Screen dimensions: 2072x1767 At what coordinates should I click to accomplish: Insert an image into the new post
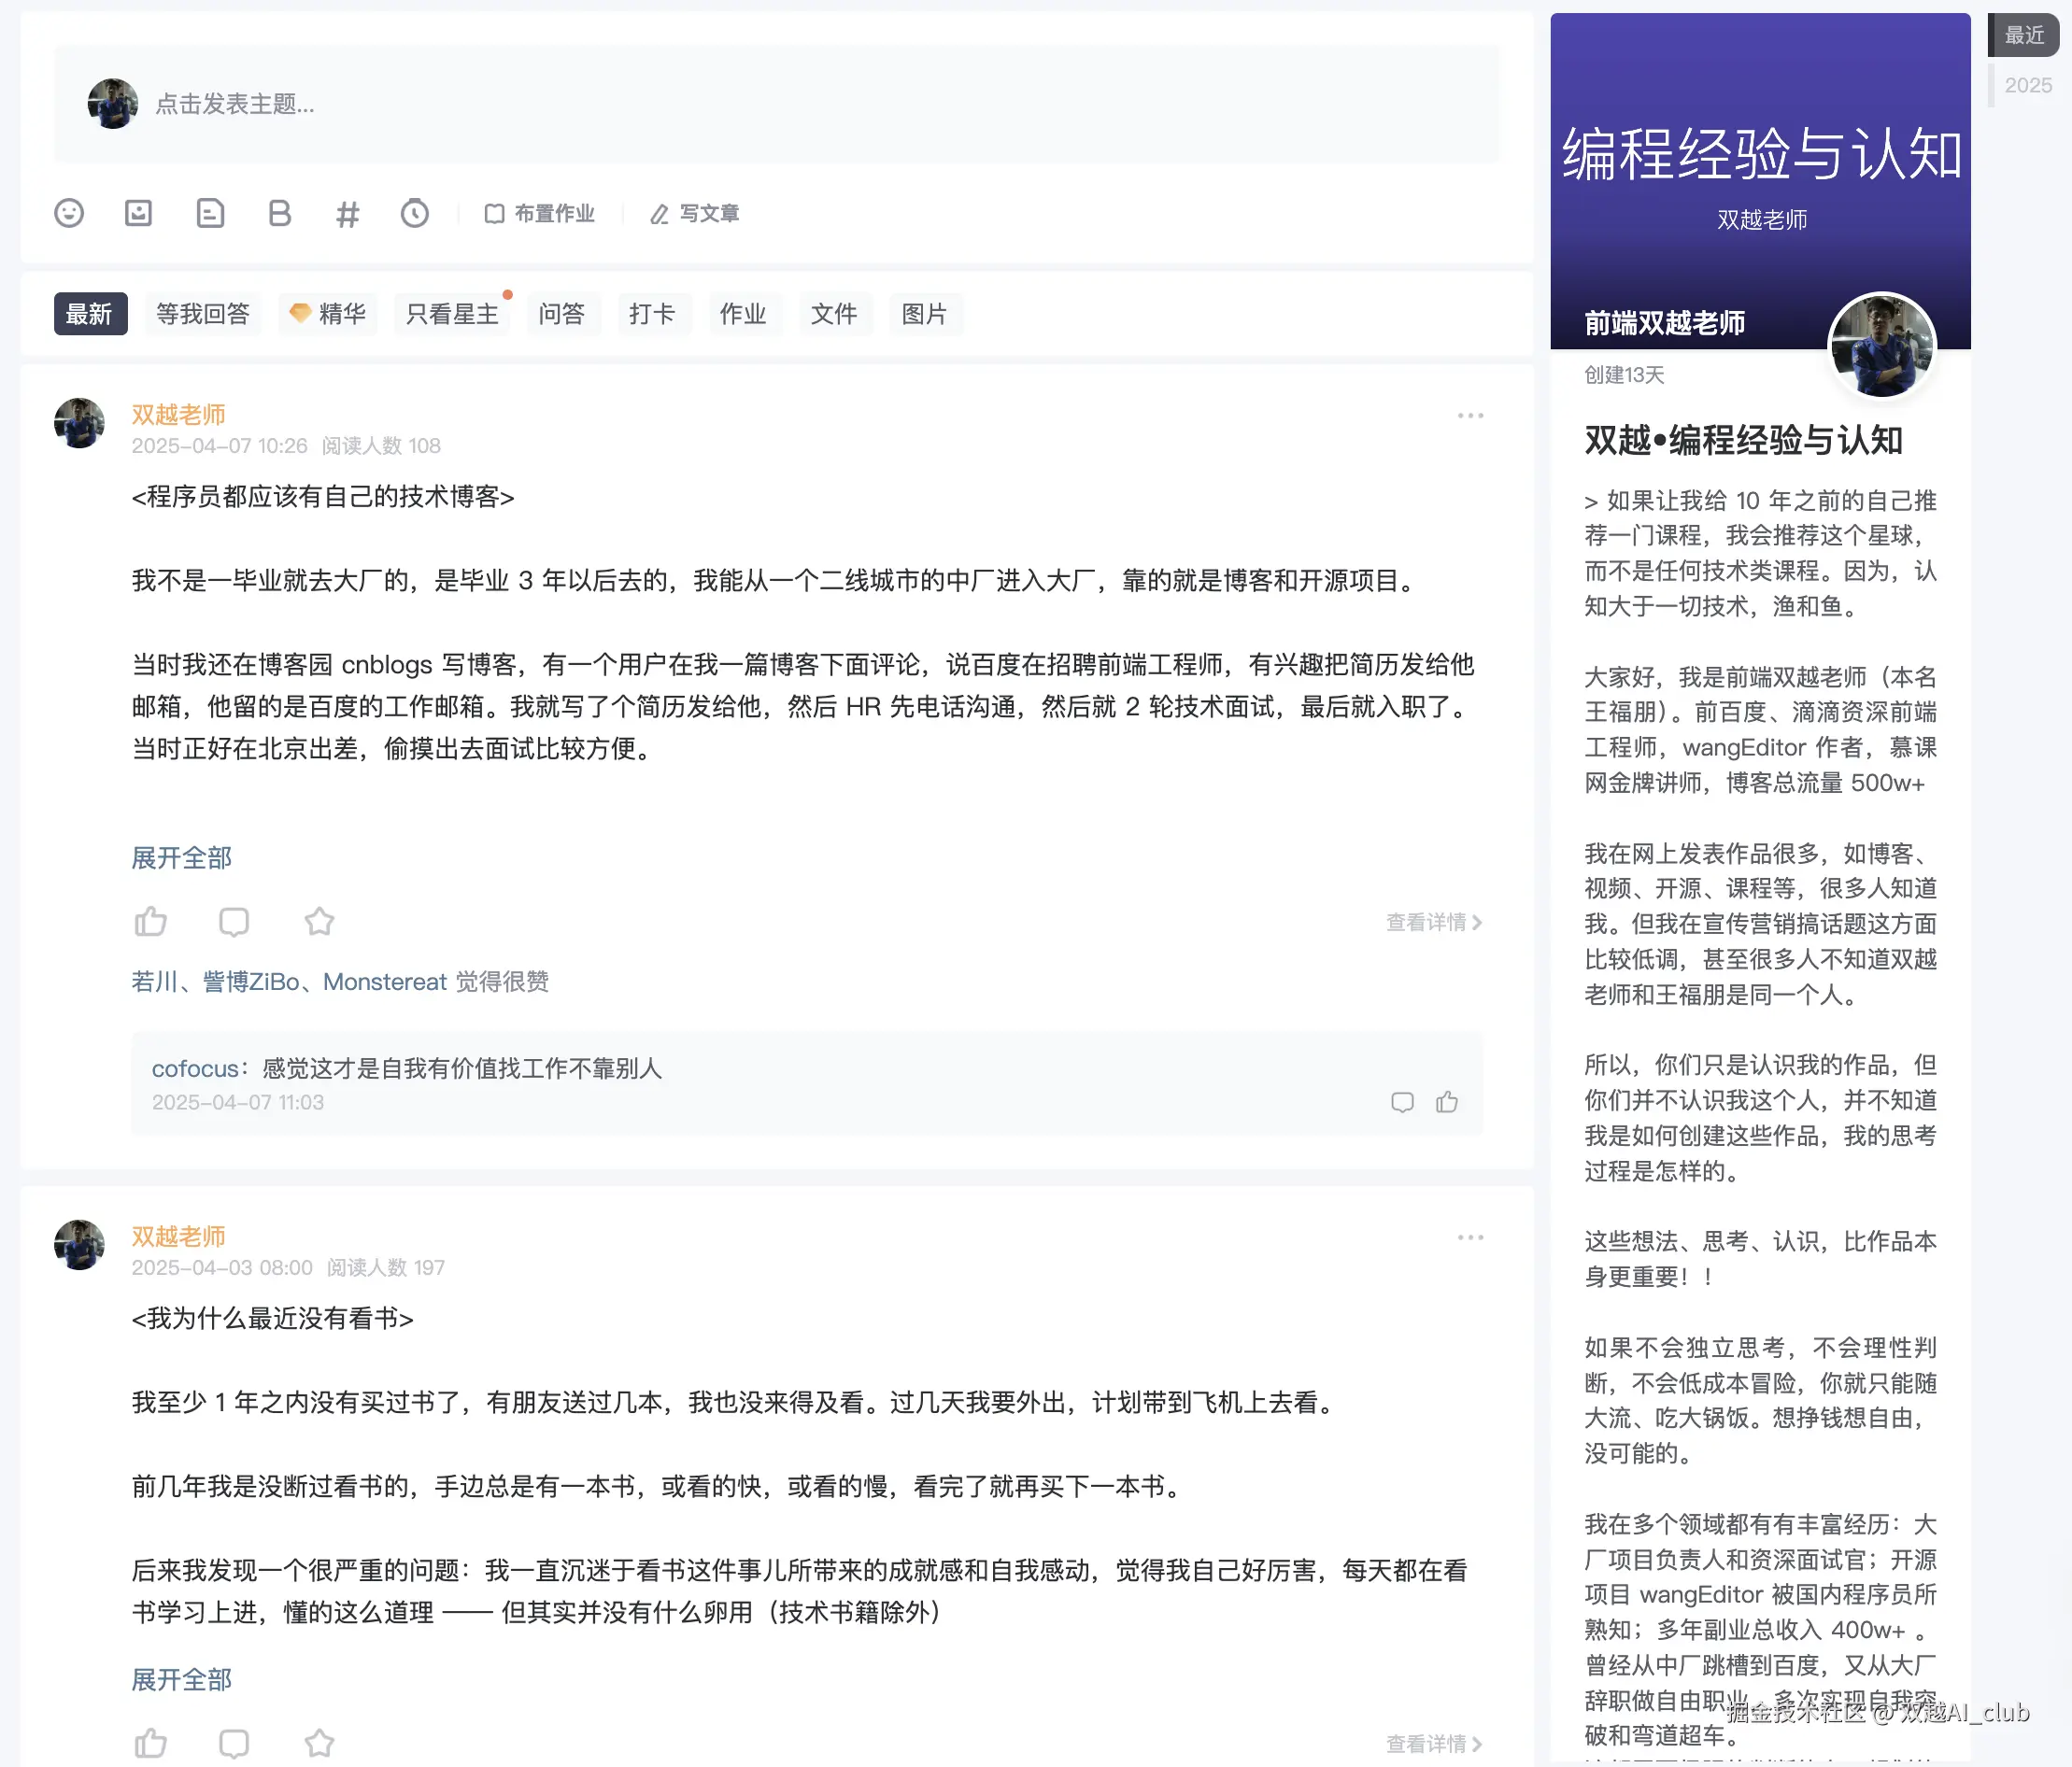point(138,213)
